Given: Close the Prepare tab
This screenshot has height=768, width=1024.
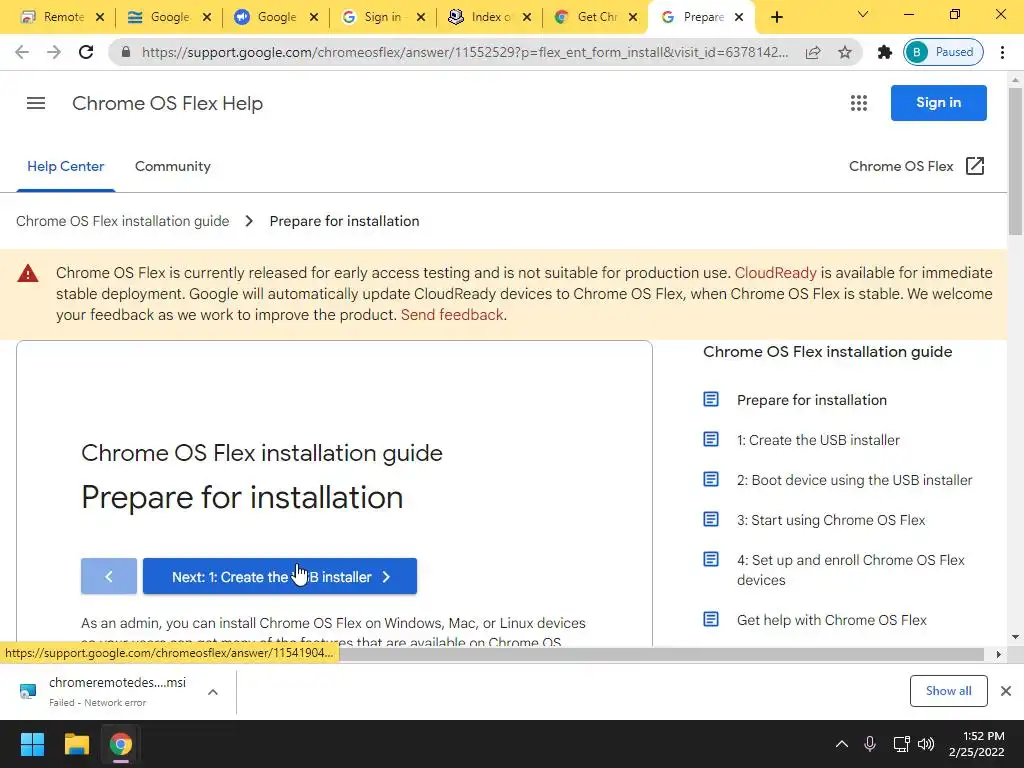Looking at the screenshot, I should (739, 17).
